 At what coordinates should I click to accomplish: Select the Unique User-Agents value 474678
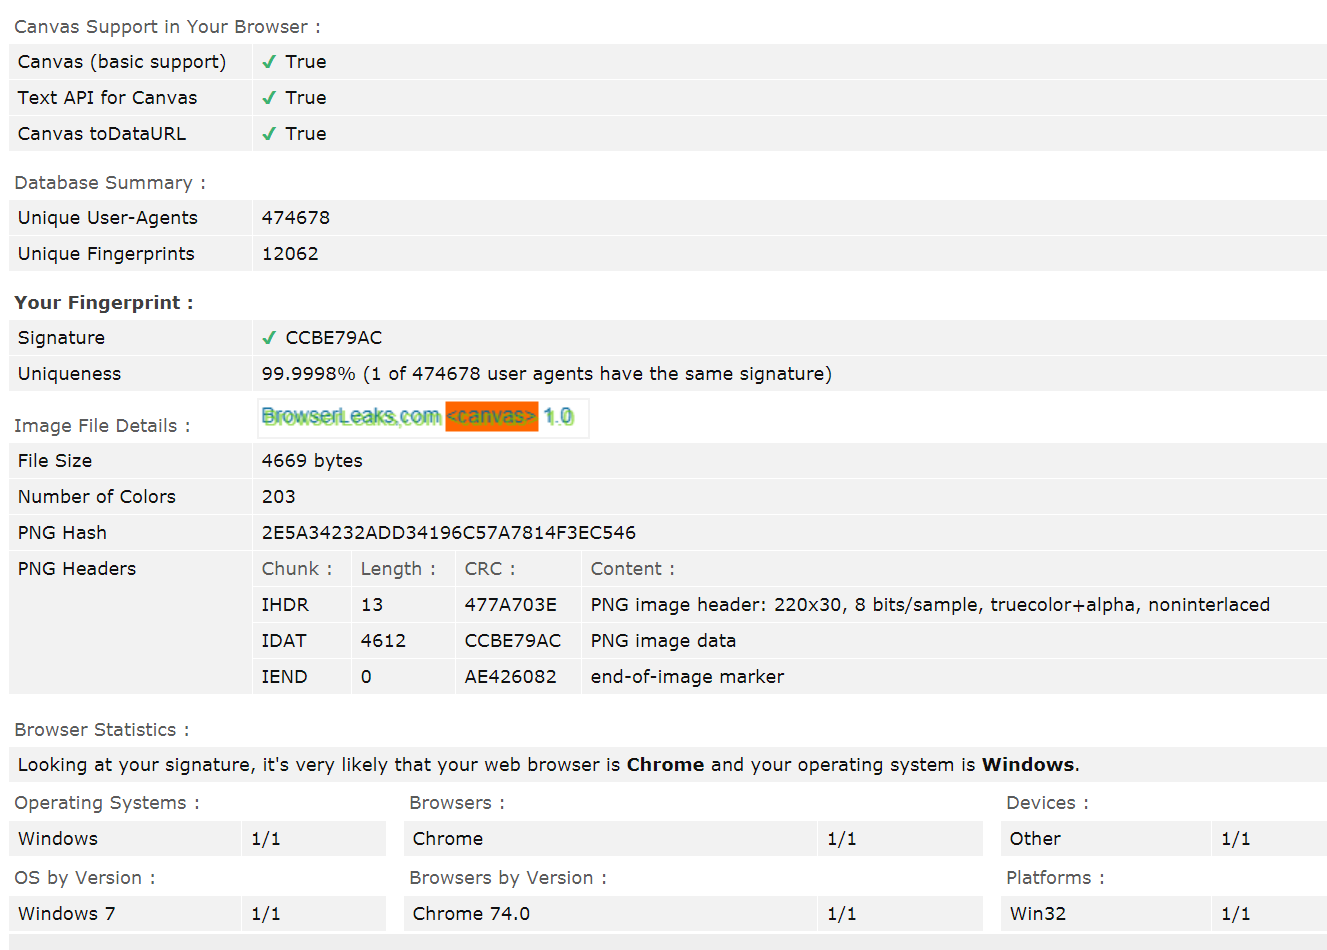pyautogui.click(x=296, y=218)
